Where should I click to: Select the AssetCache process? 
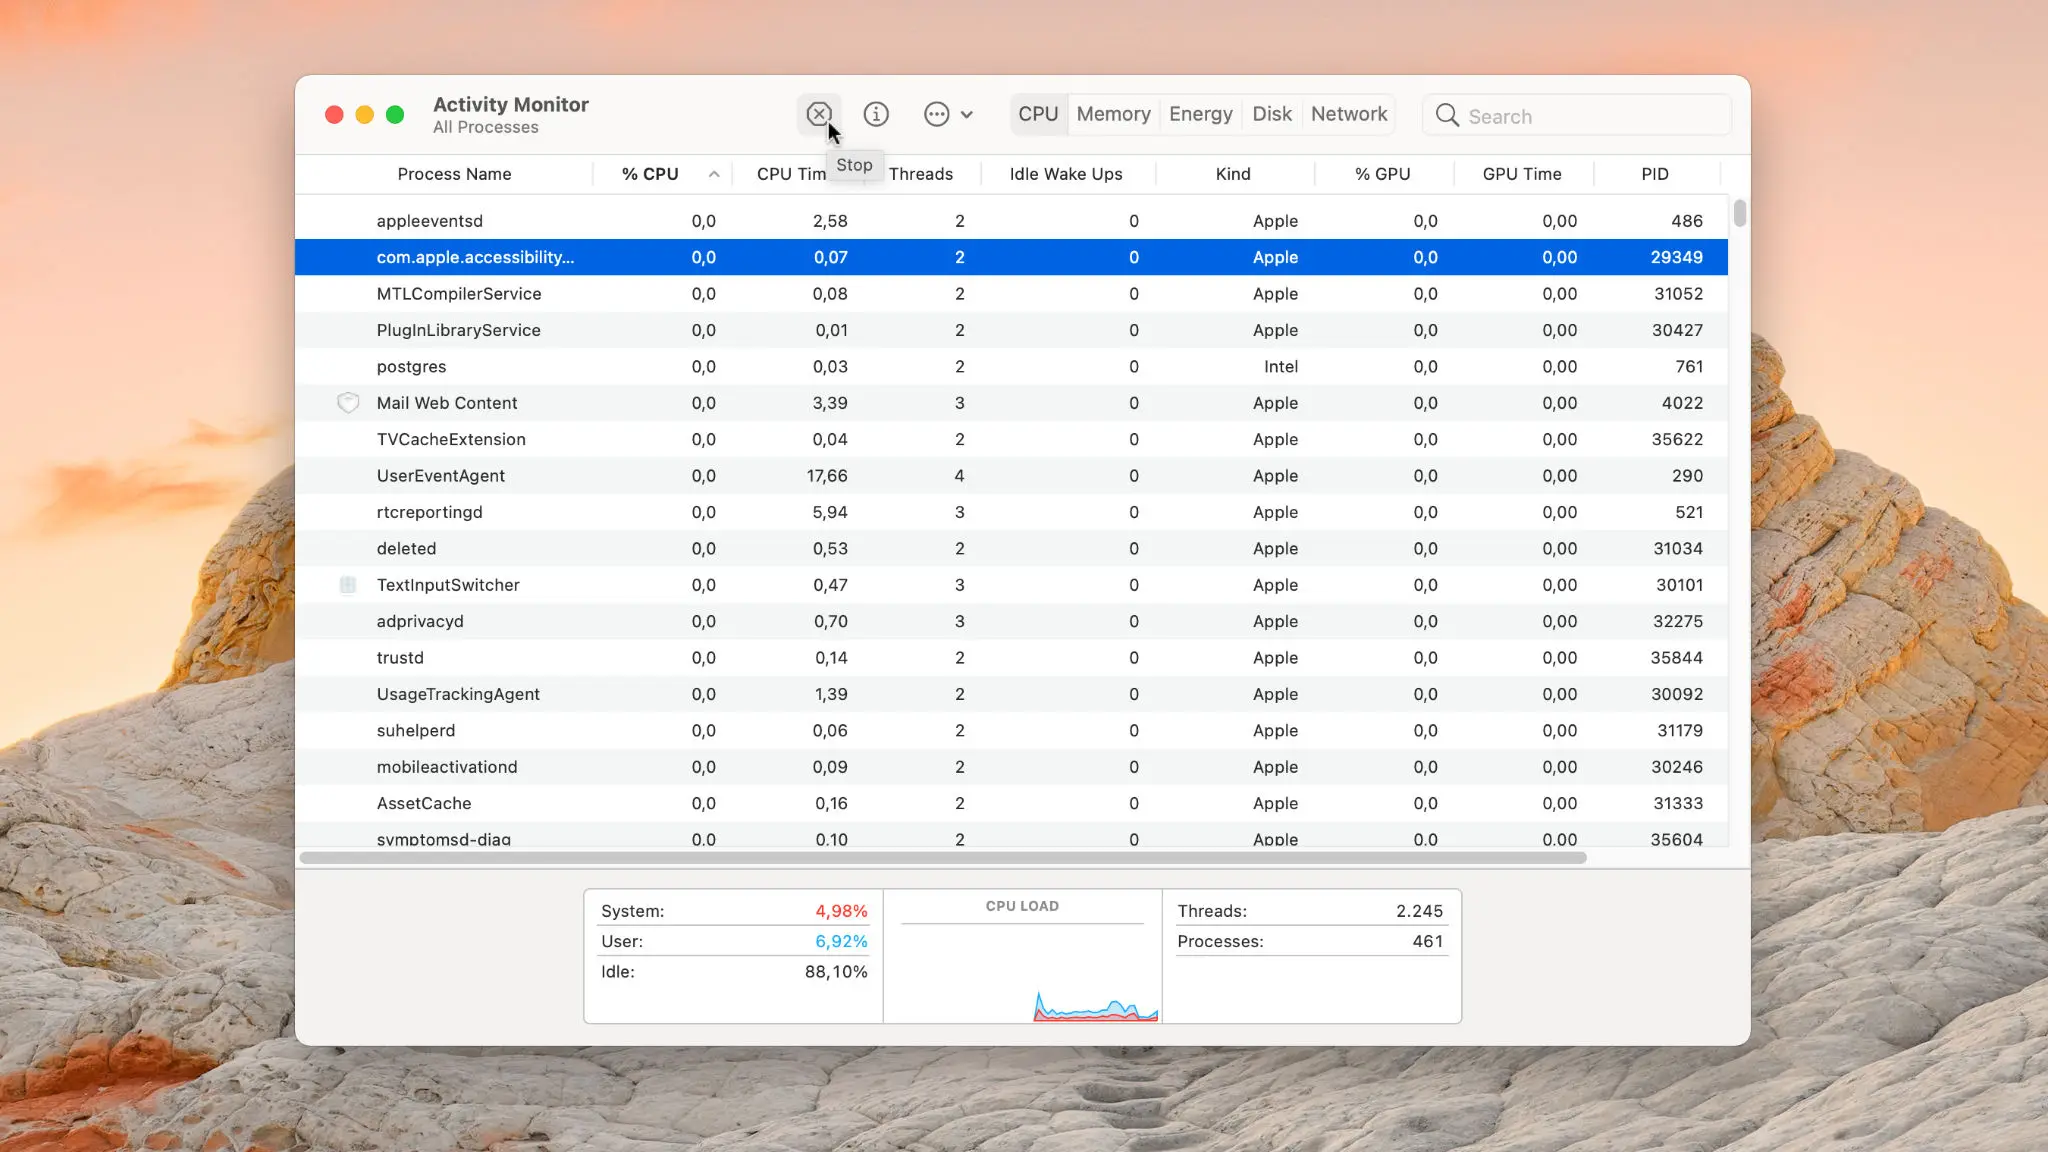(x=1011, y=803)
